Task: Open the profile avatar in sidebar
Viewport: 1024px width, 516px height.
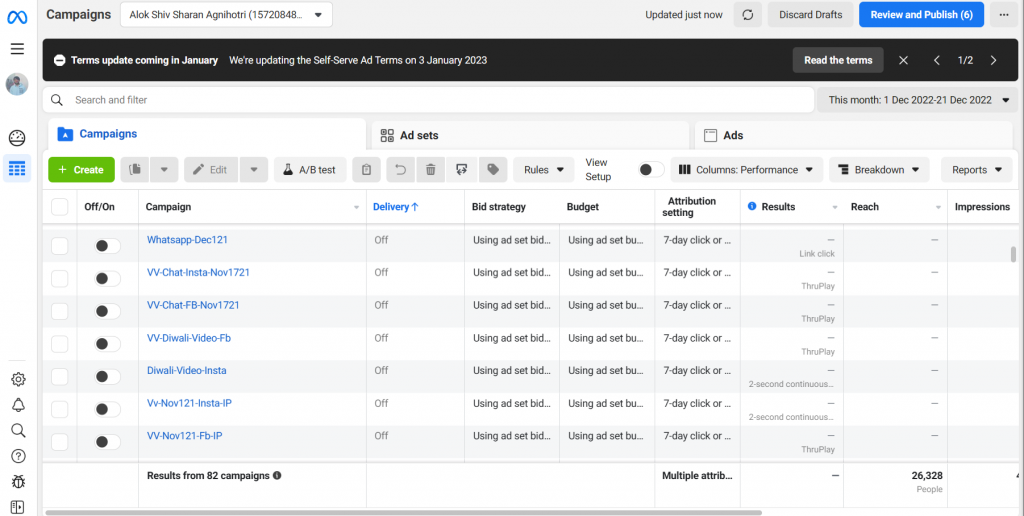Action: [x=17, y=84]
